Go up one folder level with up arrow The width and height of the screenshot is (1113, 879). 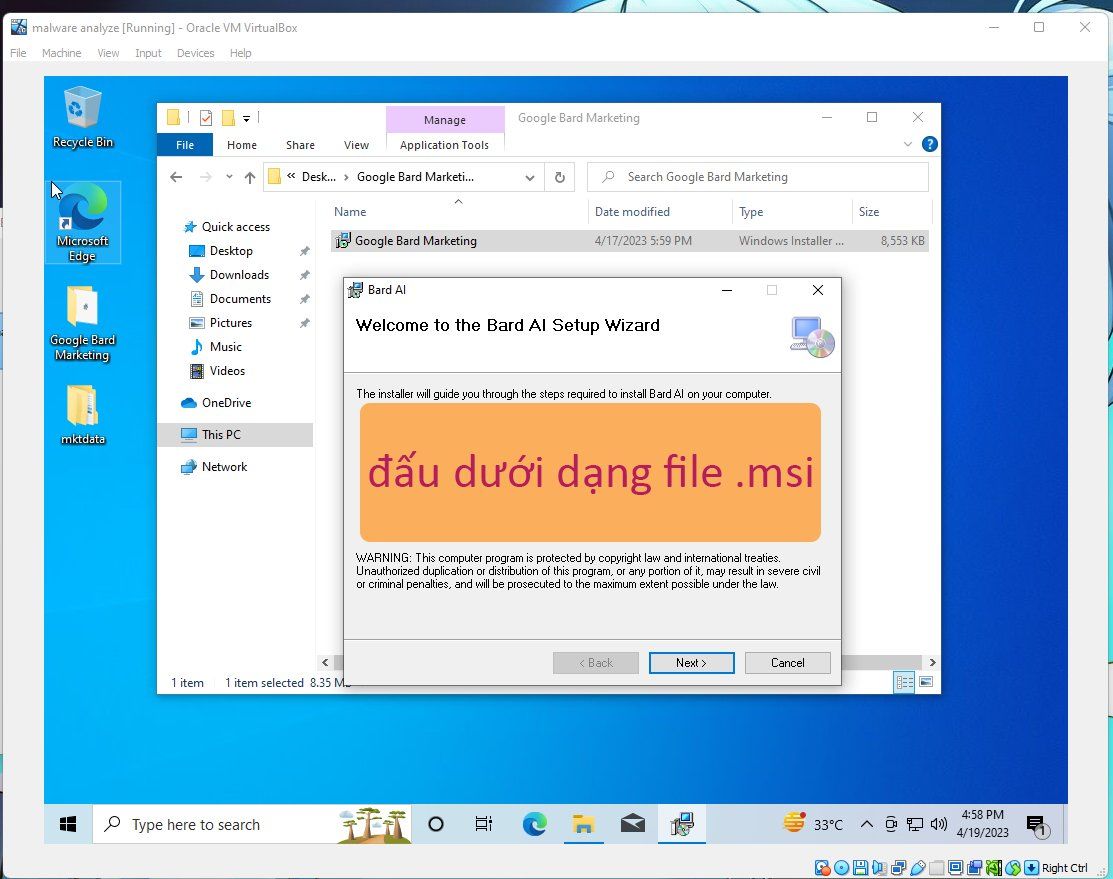(x=250, y=177)
